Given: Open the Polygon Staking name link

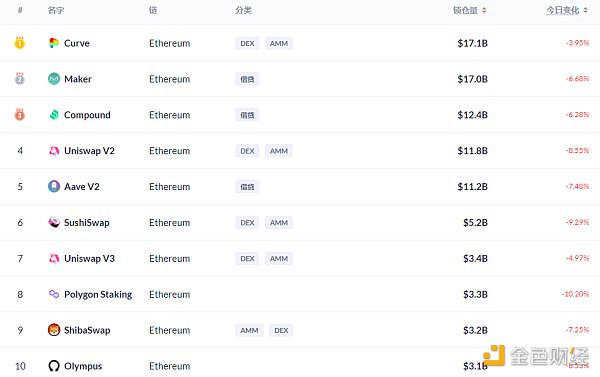Looking at the screenshot, I should 98,295.
